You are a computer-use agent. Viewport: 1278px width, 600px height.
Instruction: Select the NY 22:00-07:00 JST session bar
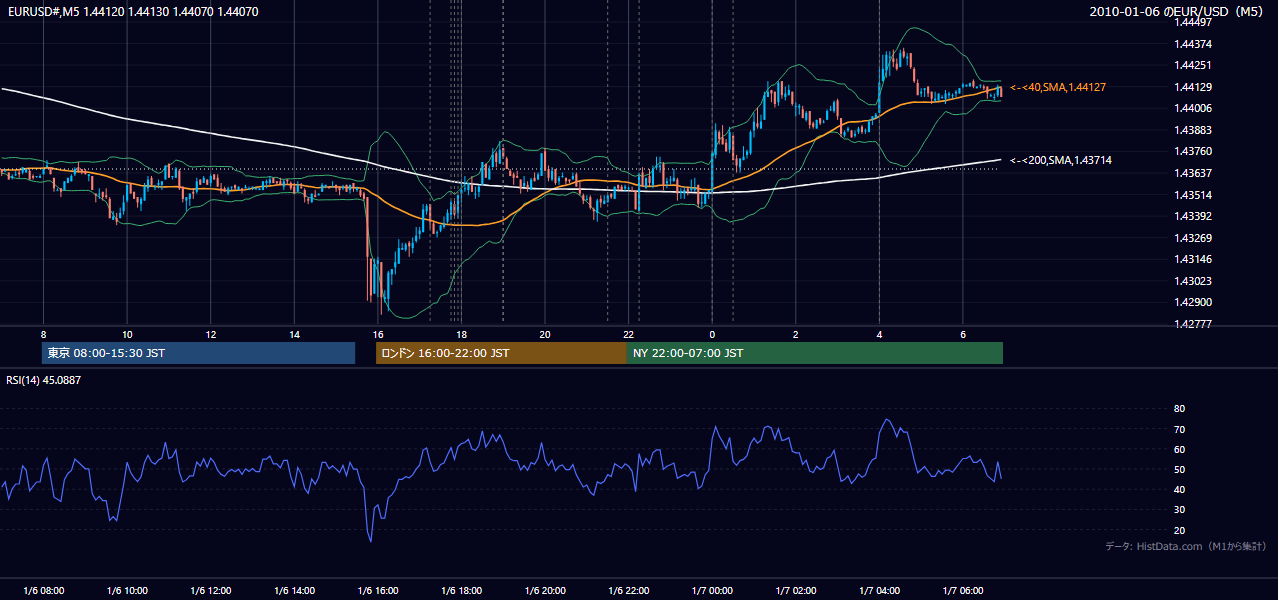click(x=815, y=353)
